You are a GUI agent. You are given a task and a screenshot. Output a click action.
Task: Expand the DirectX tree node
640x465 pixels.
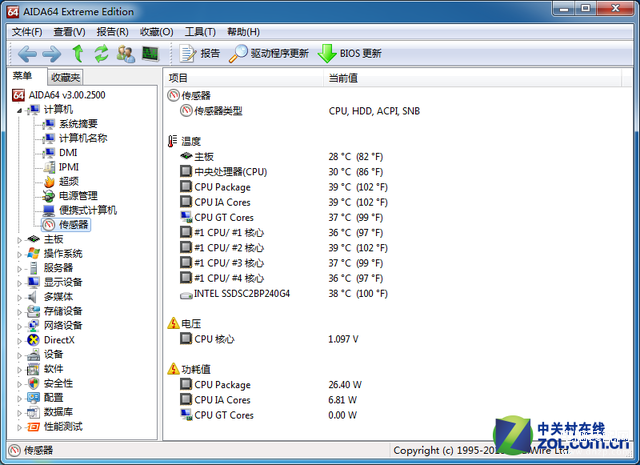(19, 340)
